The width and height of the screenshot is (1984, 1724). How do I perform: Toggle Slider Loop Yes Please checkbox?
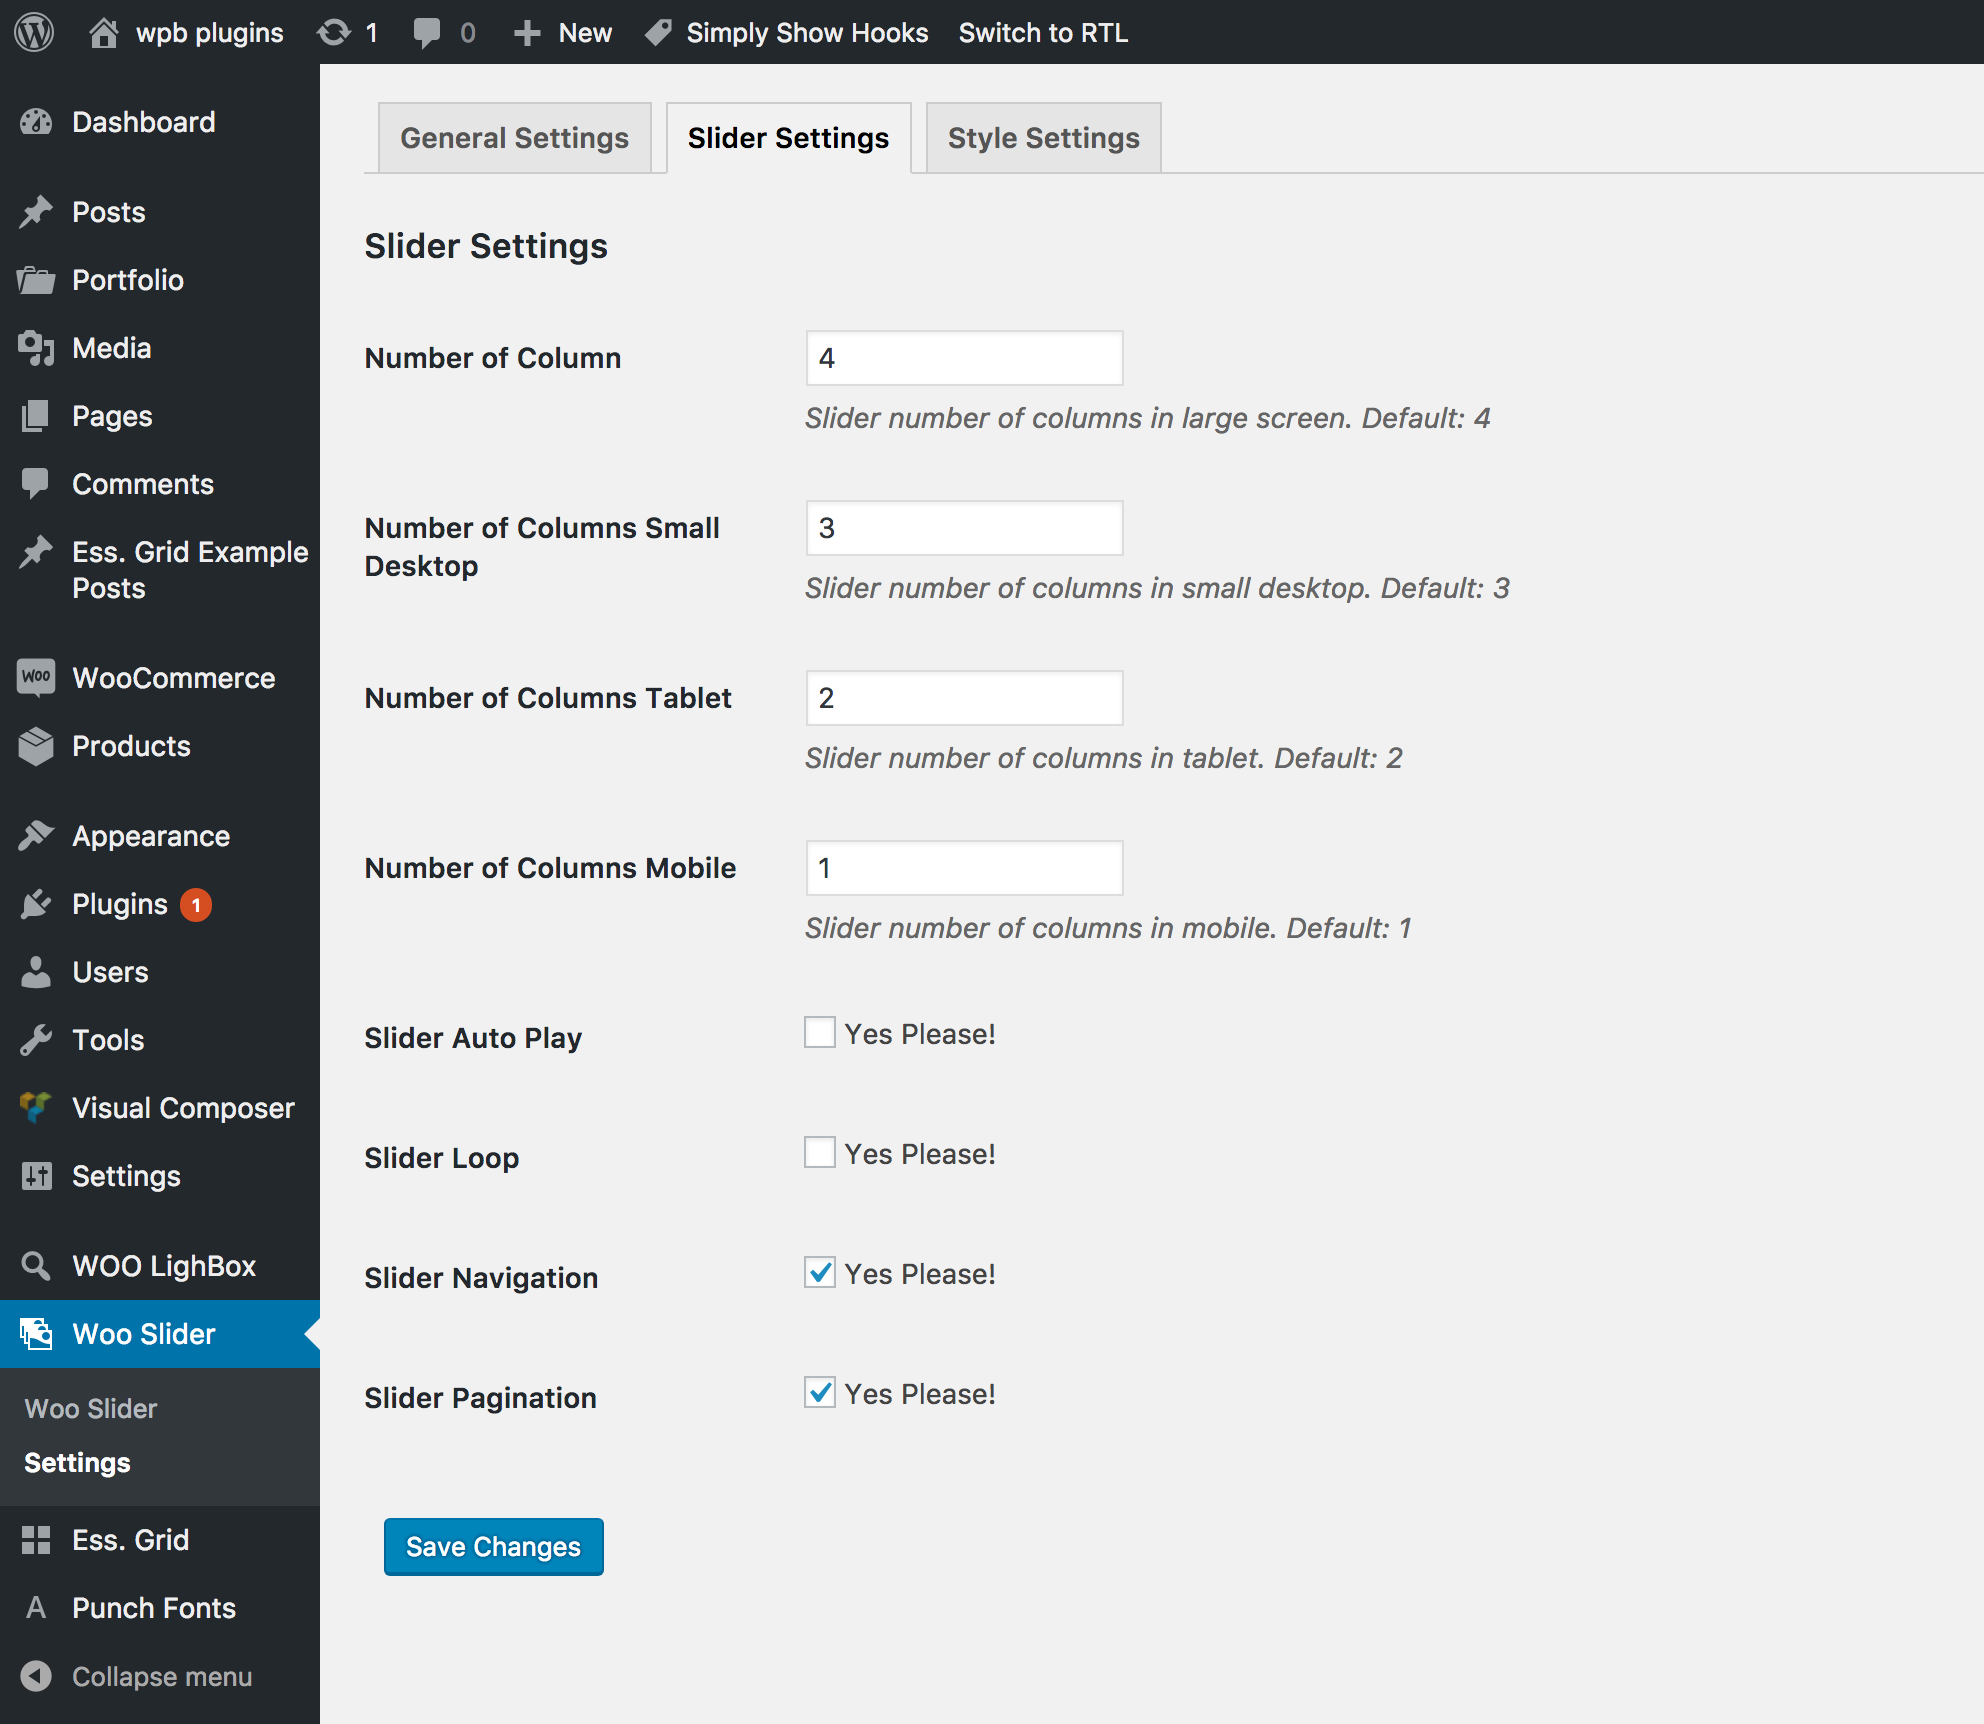click(818, 1154)
